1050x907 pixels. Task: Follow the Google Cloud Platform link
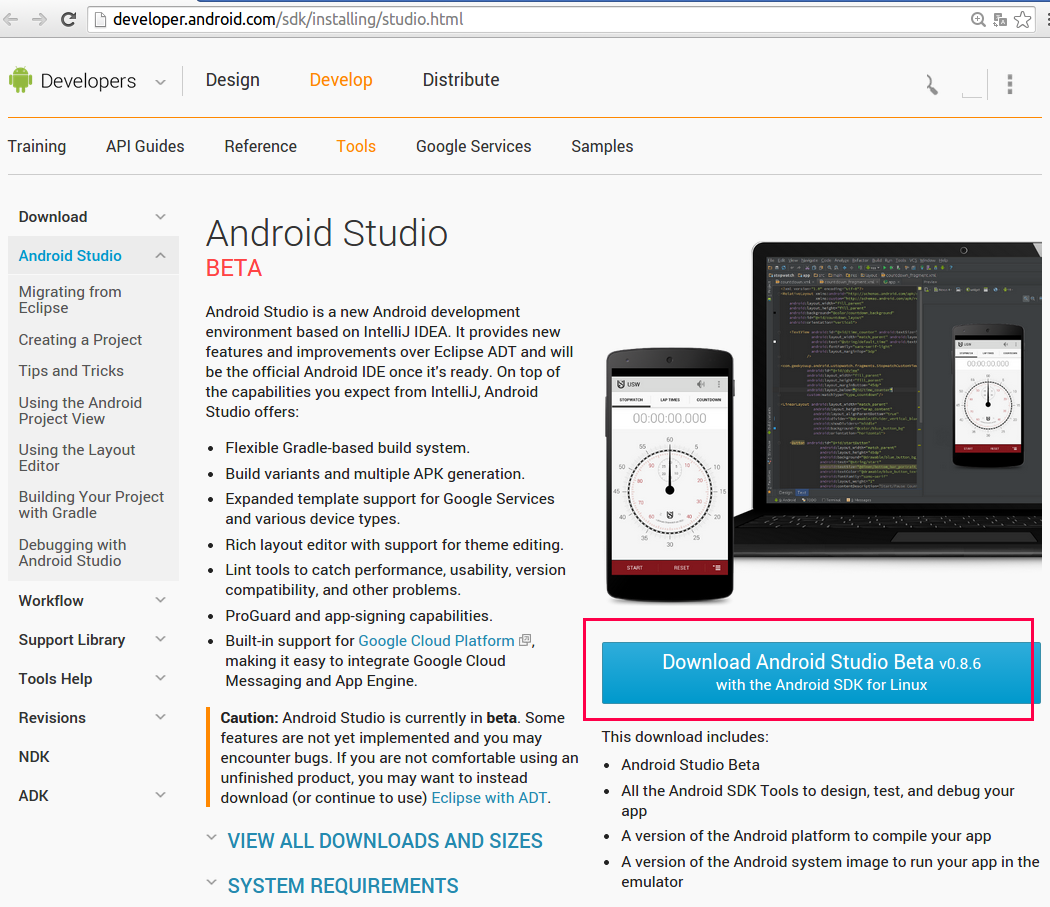click(436, 640)
